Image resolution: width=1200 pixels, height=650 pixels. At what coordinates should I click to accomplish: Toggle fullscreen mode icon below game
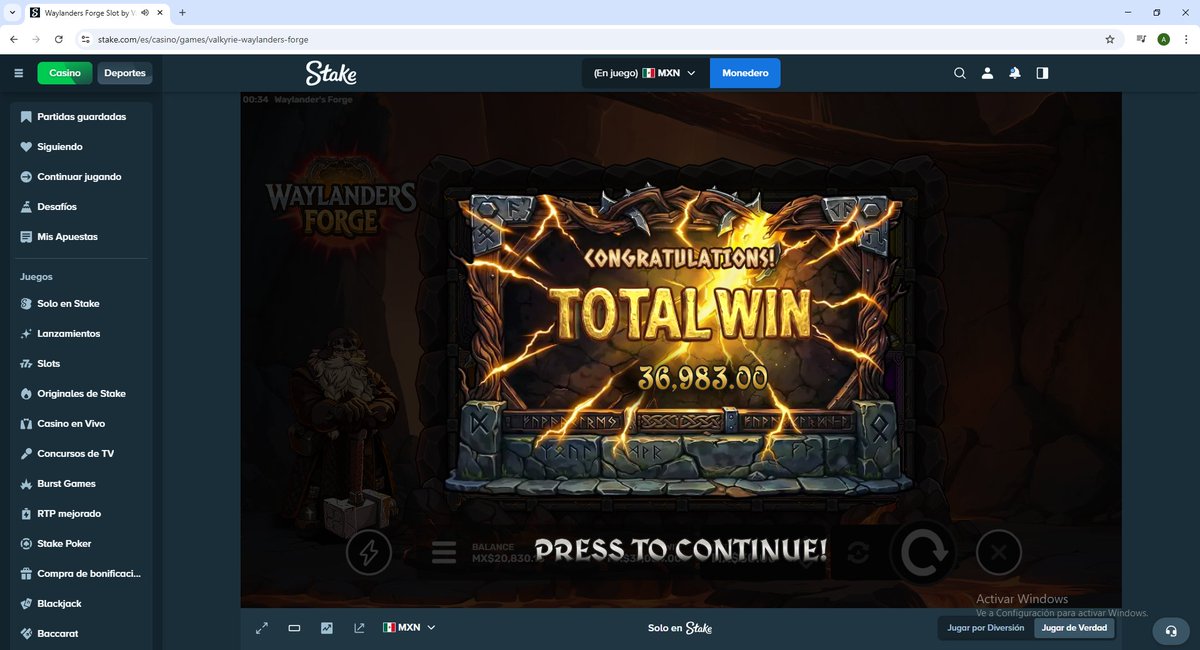pyautogui.click(x=262, y=628)
